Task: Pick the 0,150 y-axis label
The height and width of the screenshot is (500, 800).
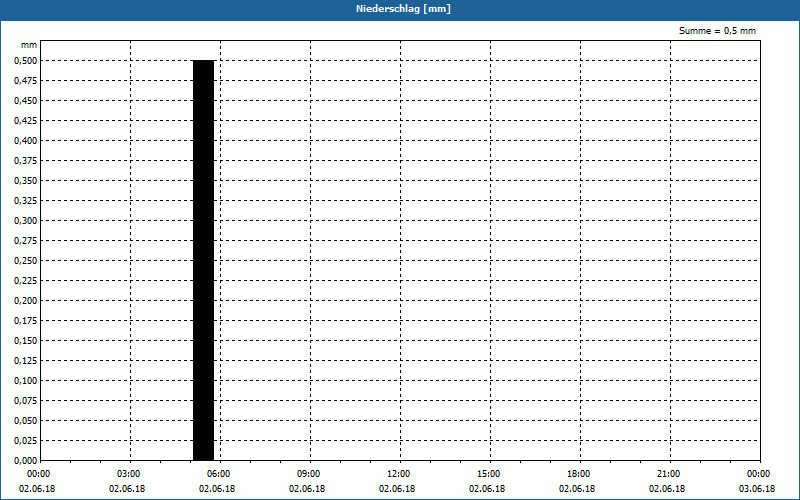Action: pyautogui.click(x=26, y=341)
